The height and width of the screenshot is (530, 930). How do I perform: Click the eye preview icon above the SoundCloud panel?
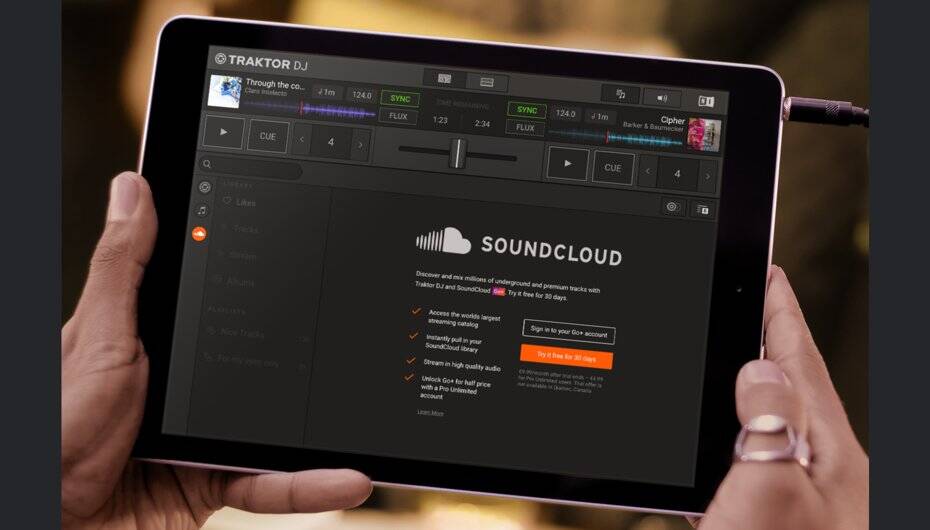(673, 207)
